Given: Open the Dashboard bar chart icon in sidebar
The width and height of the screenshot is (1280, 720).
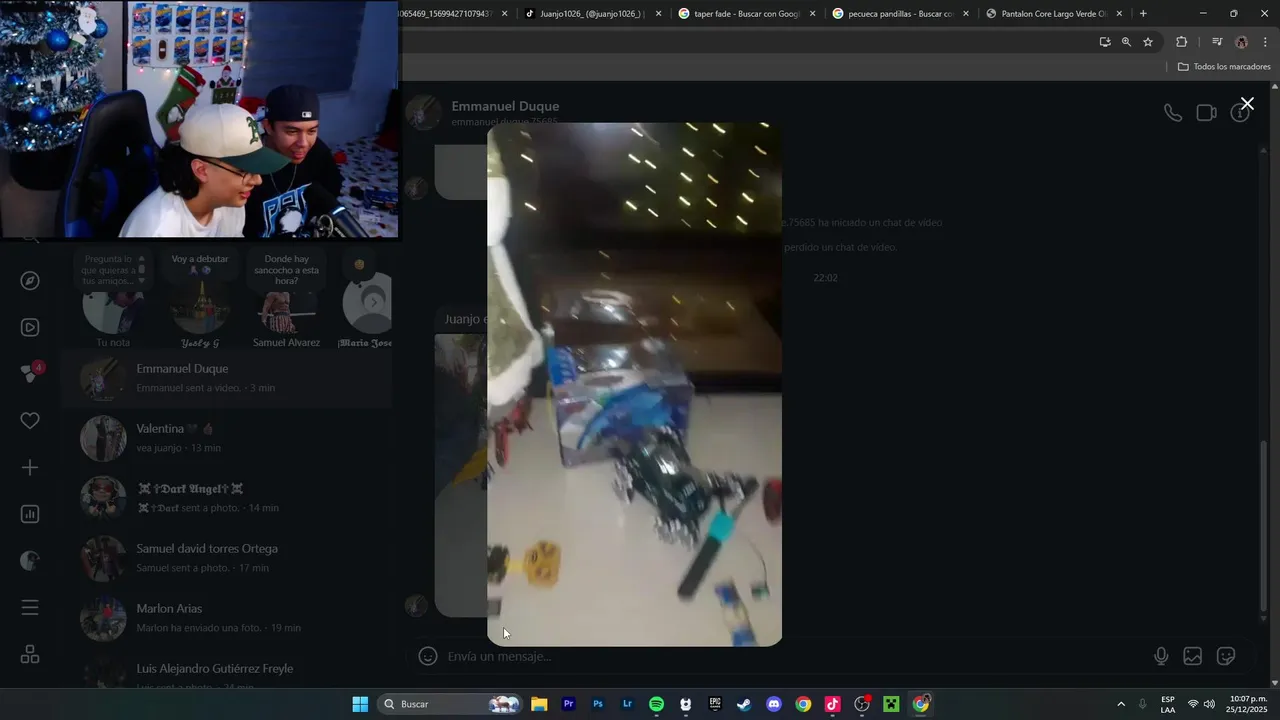Looking at the screenshot, I should 30,514.
